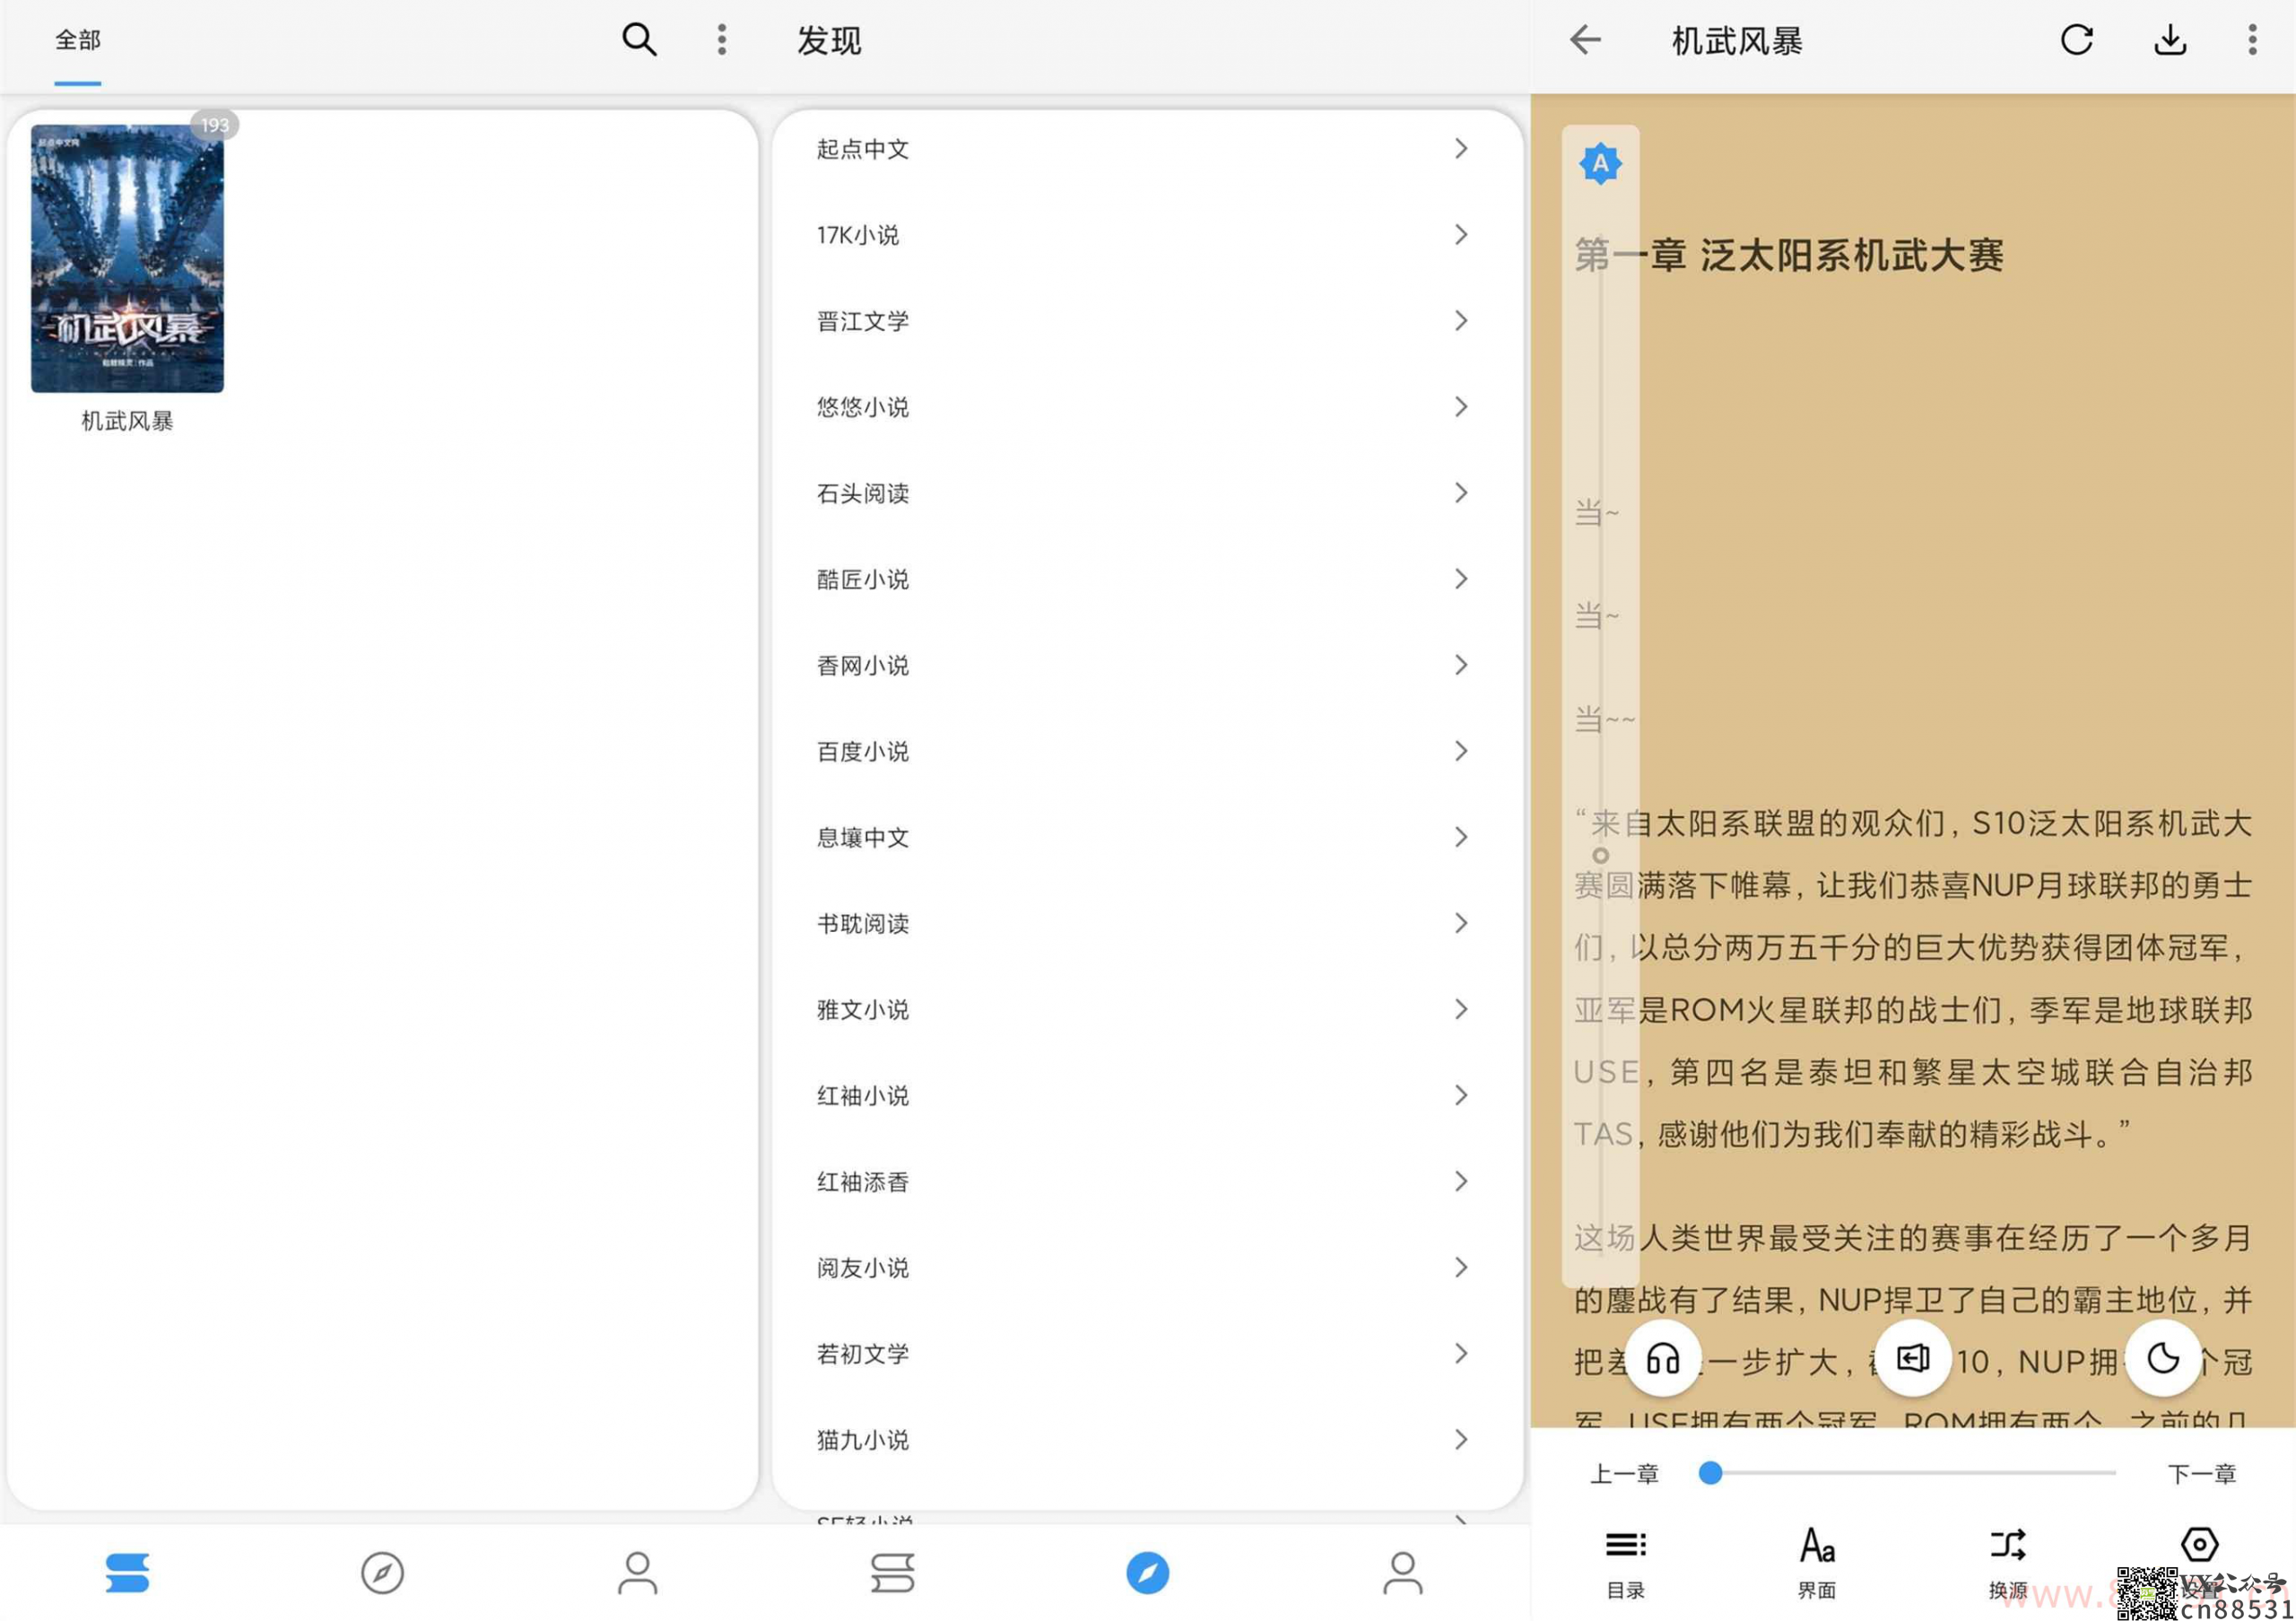Download the book 机武风暴
The width and height of the screenshot is (2296, 1621).
pyautogui.click(x=2169, y=40)
